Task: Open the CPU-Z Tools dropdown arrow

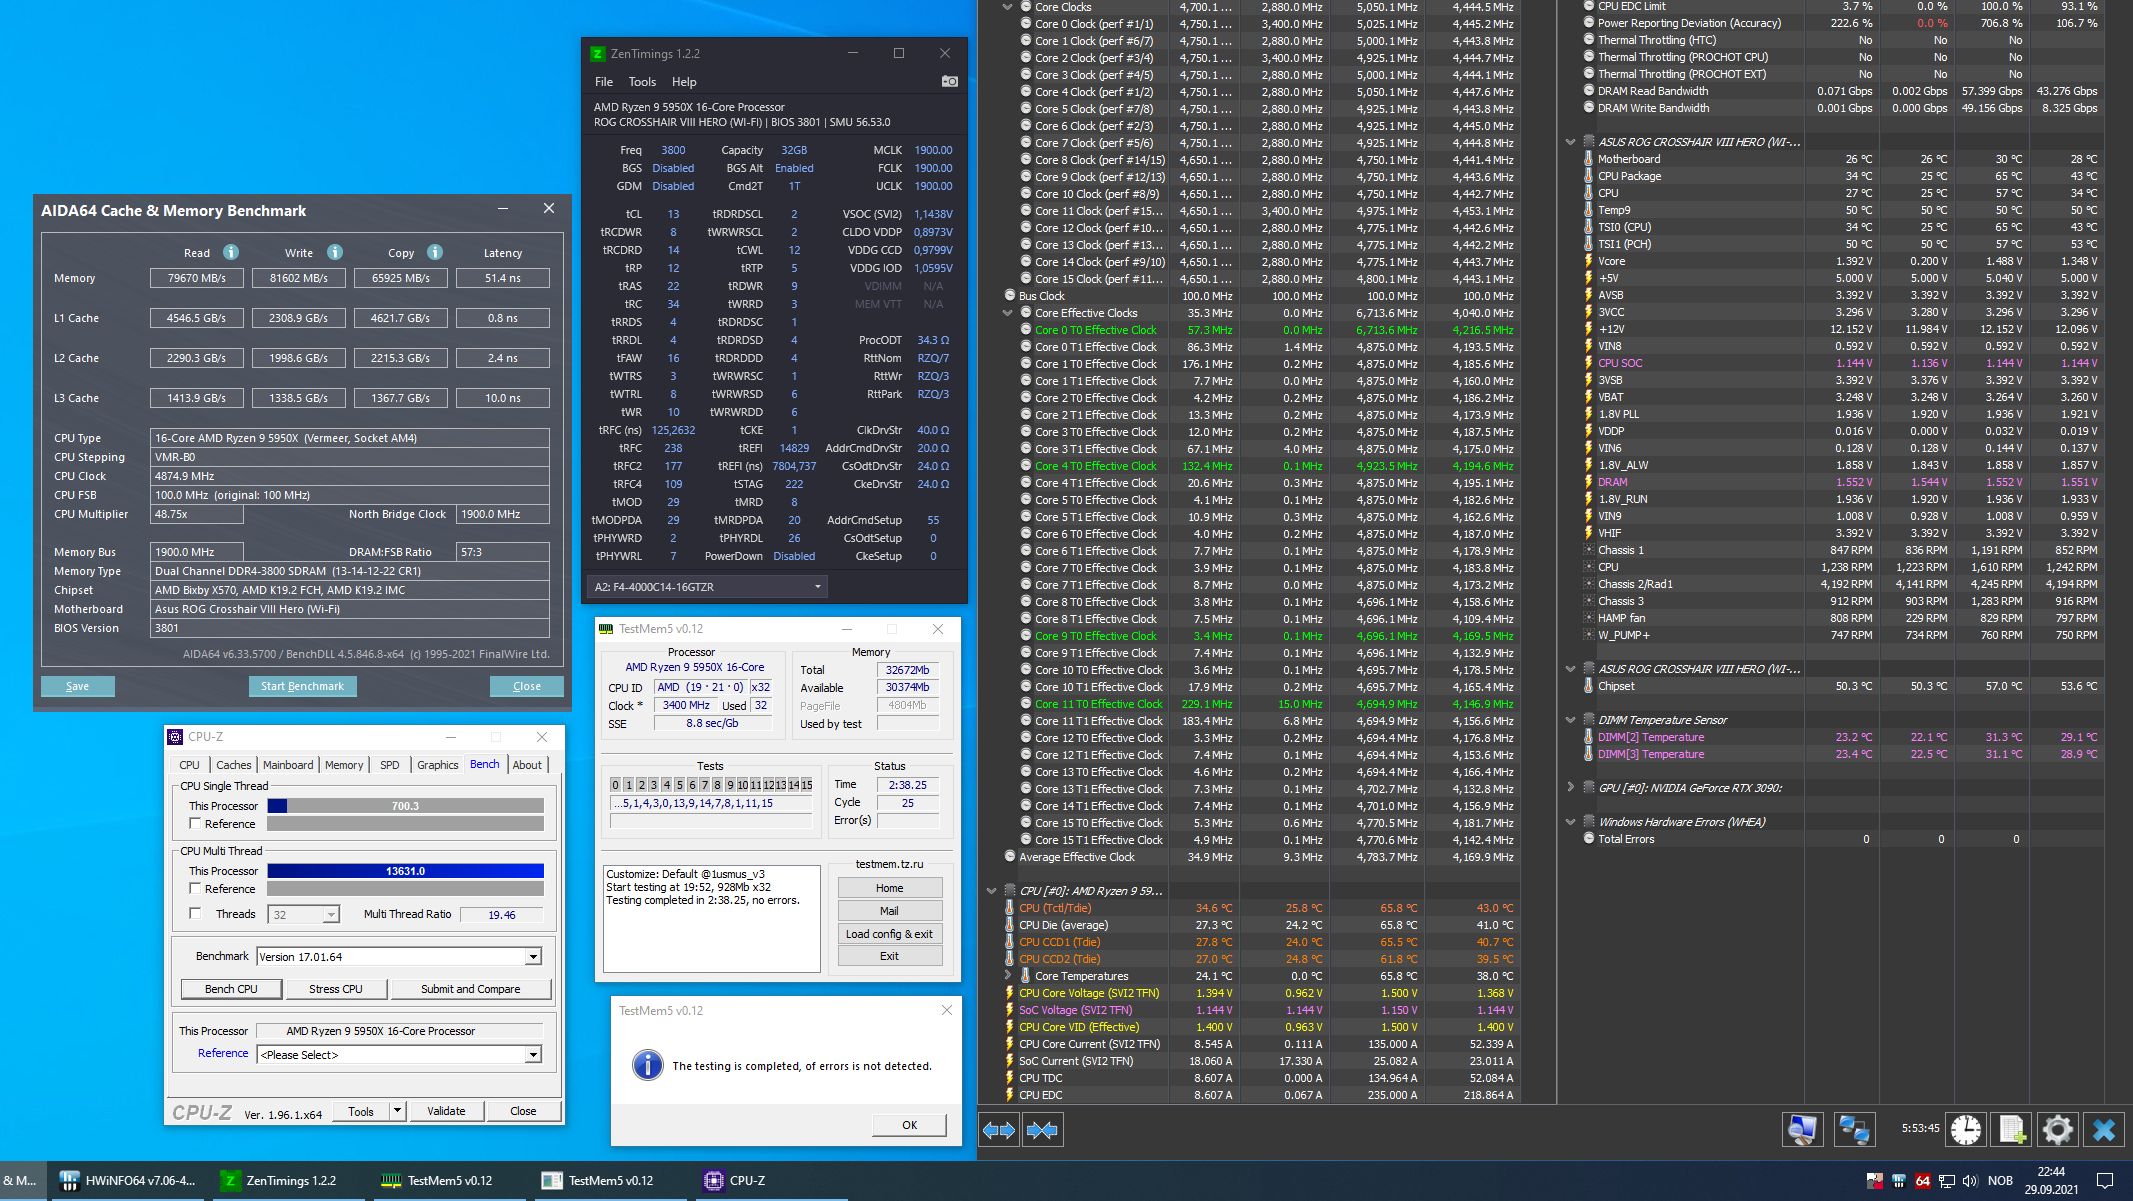Action: tap(397, 1111)
